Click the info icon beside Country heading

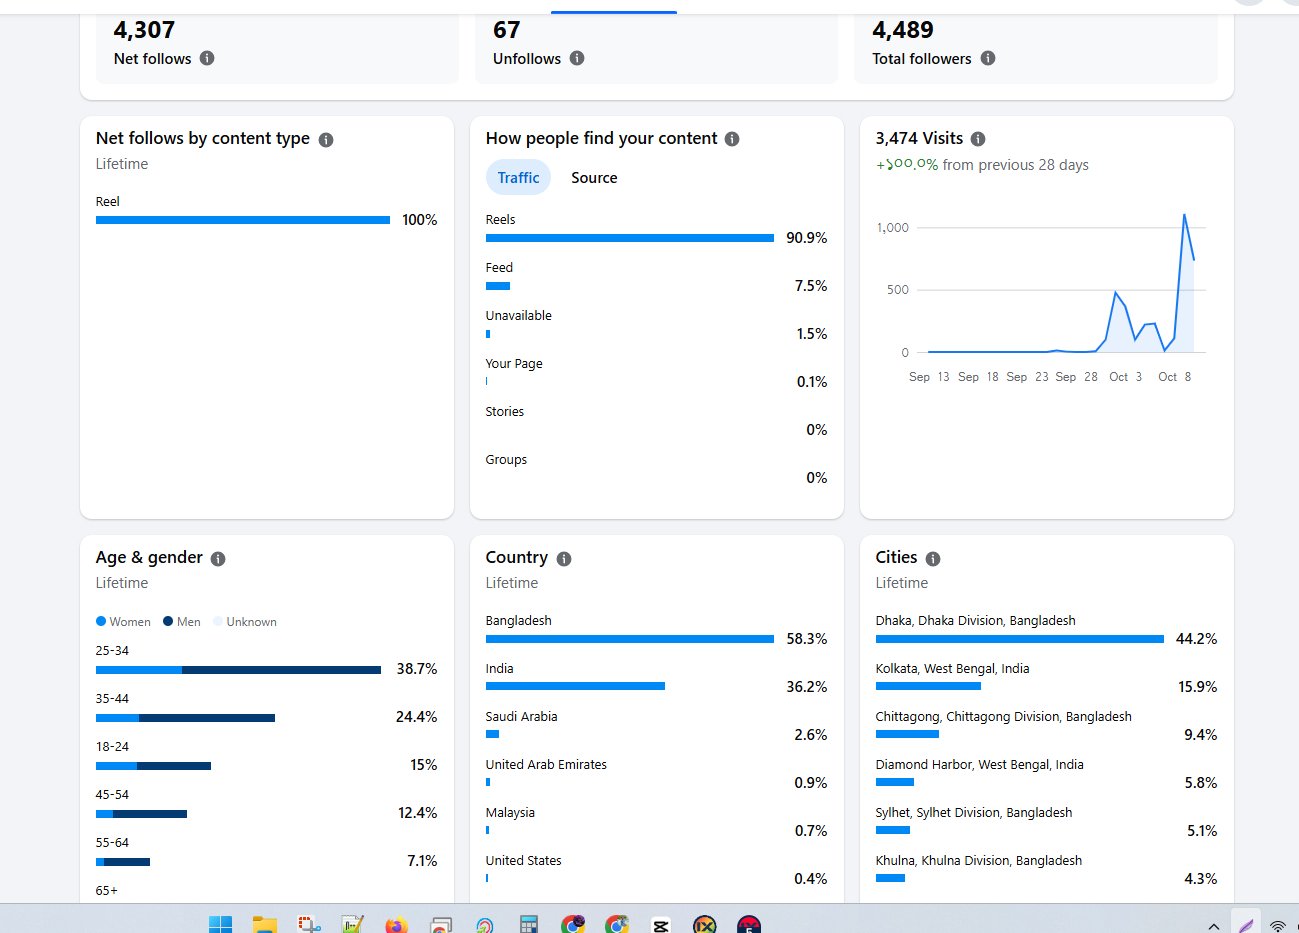click(x=564, y=559)
